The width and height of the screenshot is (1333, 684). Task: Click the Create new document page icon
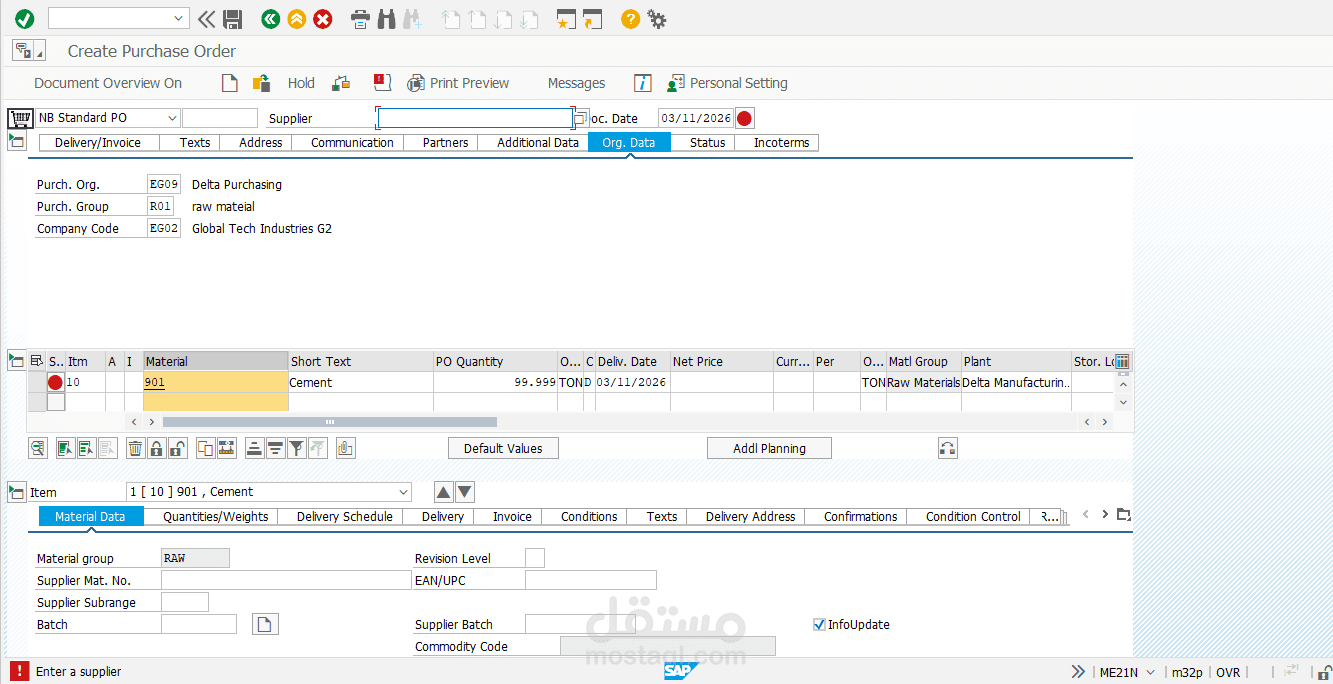[230, 83]
